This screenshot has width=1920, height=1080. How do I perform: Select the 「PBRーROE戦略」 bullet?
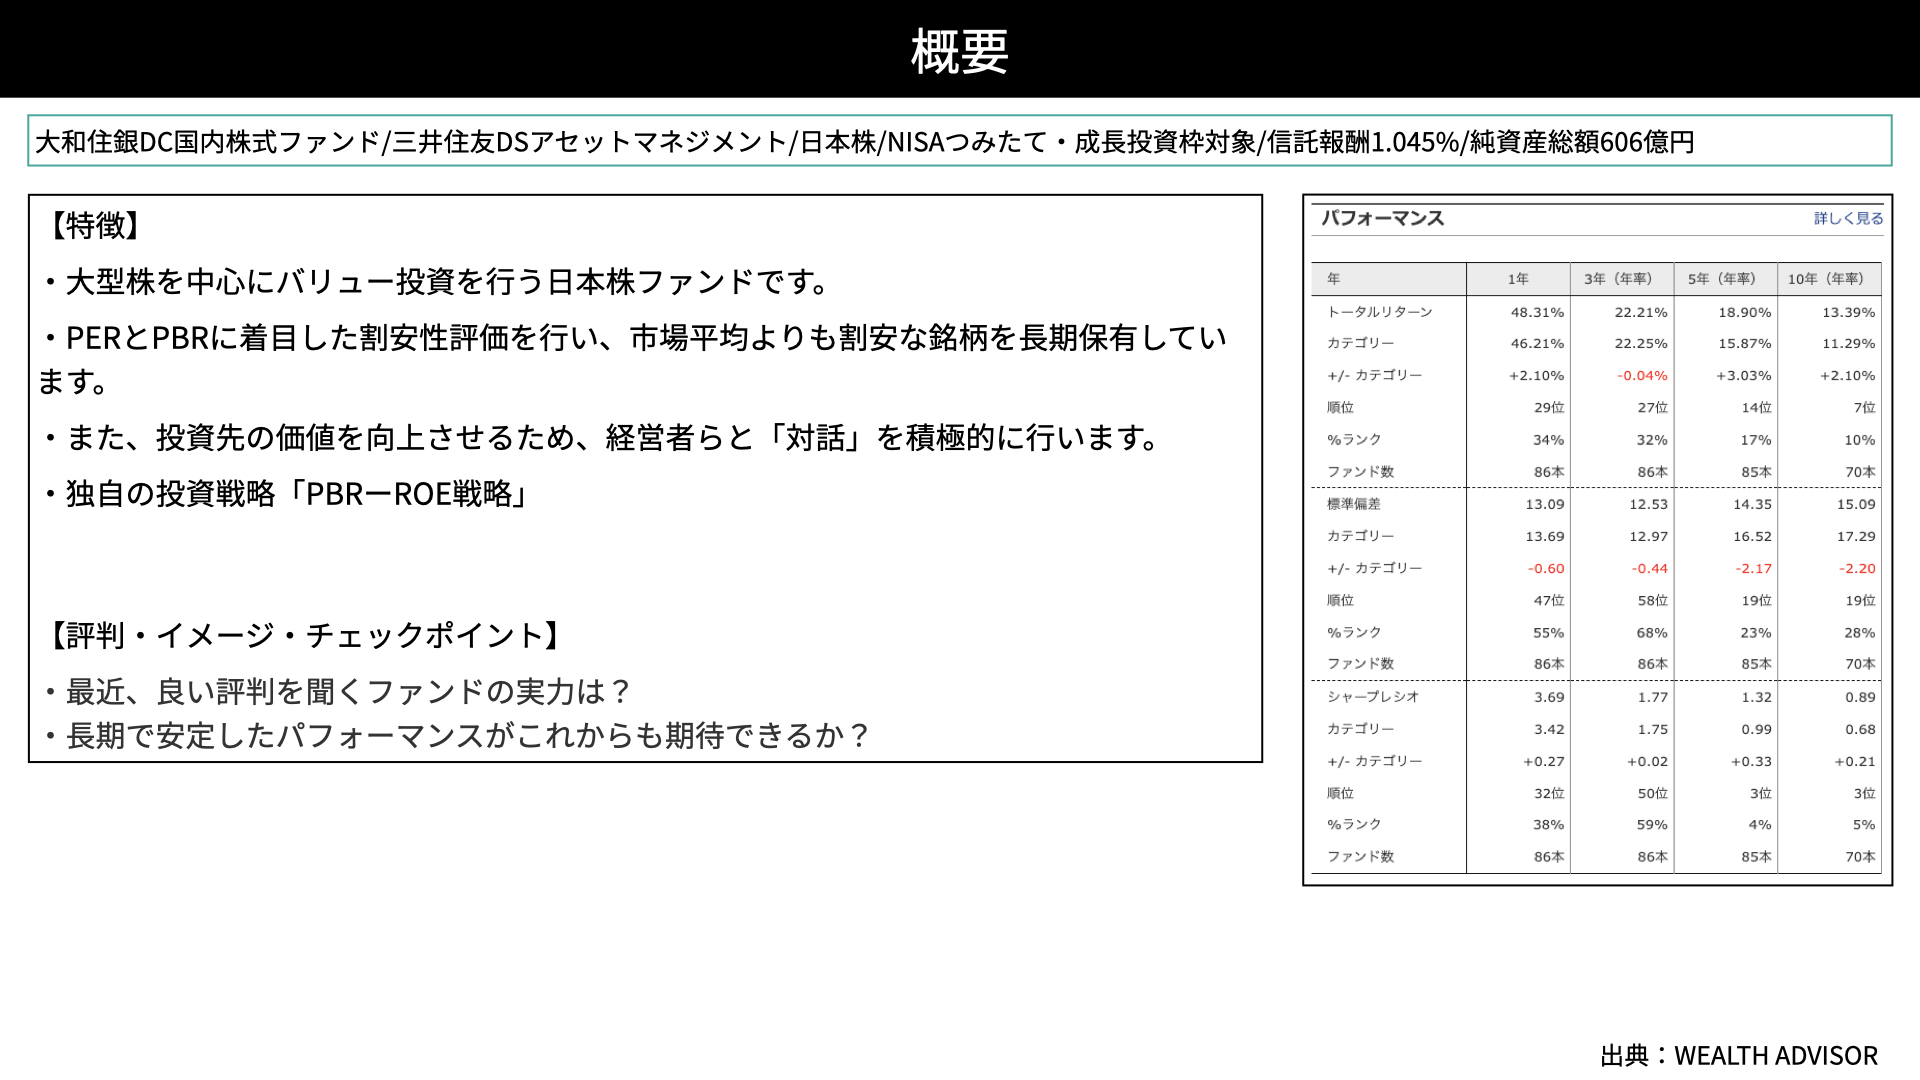pyautogui.click(x=286, y=494)
